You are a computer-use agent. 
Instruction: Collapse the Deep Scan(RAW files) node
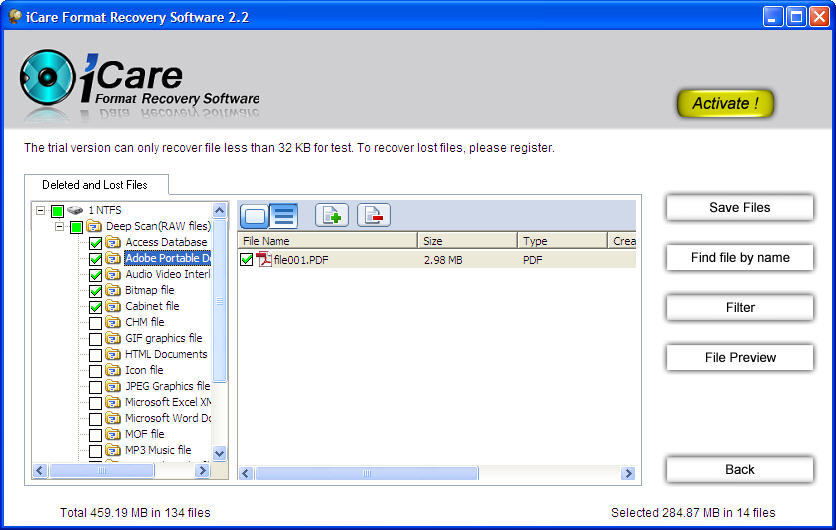click(59, 226)
